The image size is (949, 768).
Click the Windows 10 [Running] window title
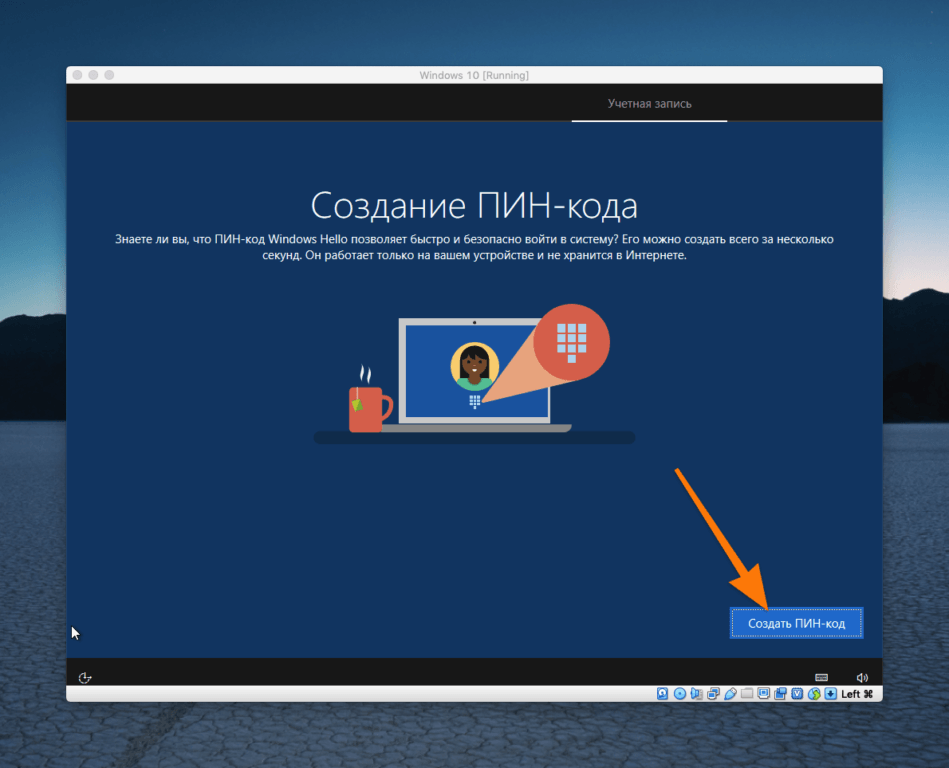474,75
